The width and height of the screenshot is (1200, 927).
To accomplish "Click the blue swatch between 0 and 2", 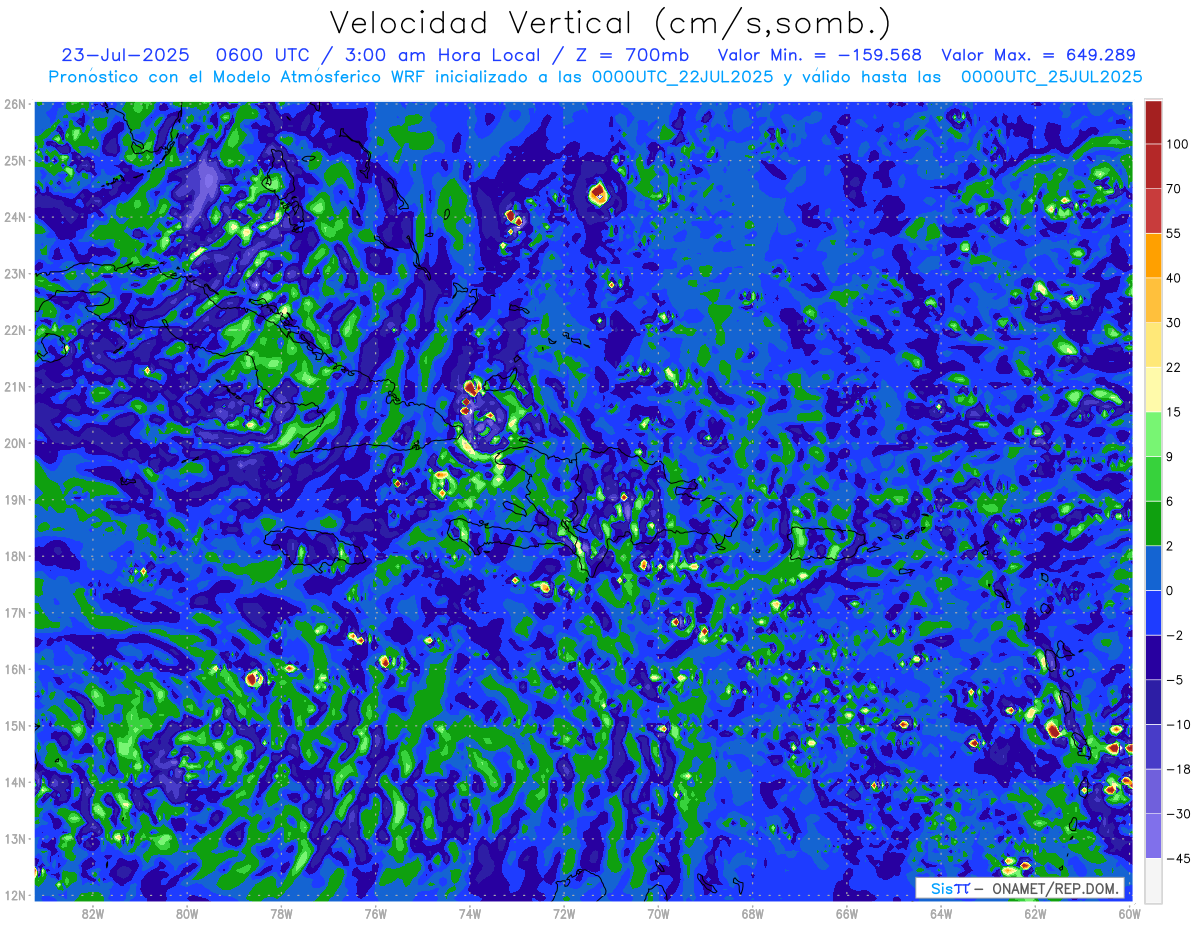I will coord(1153,566).
